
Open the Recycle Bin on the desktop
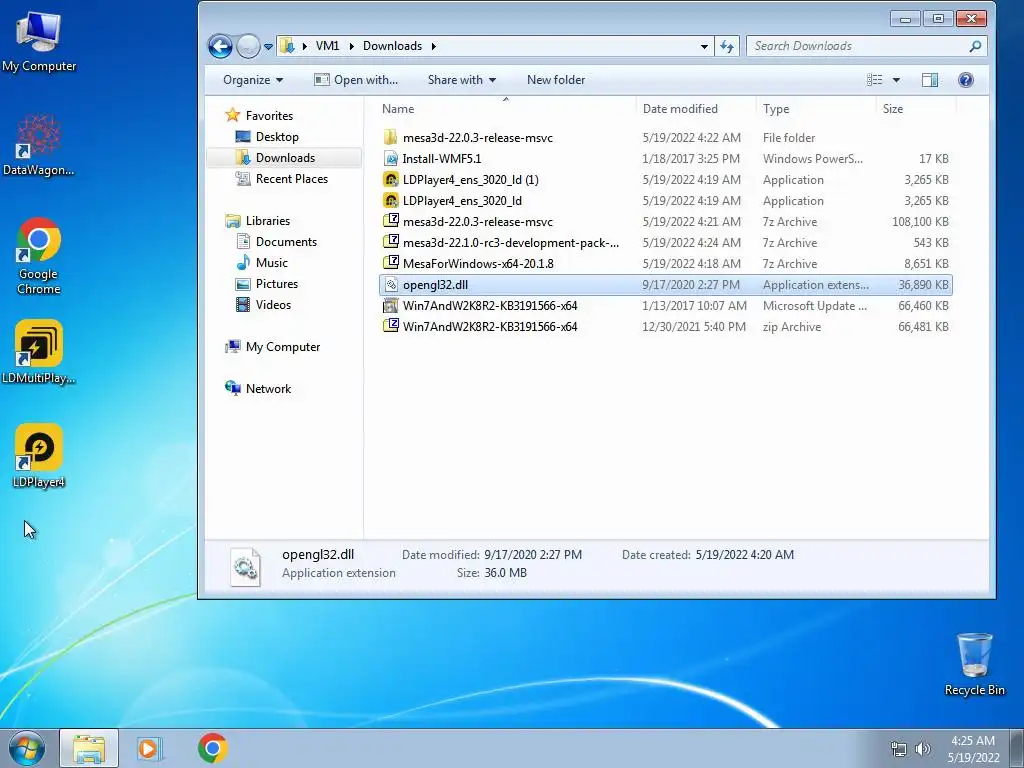click(x=974, y=664)
